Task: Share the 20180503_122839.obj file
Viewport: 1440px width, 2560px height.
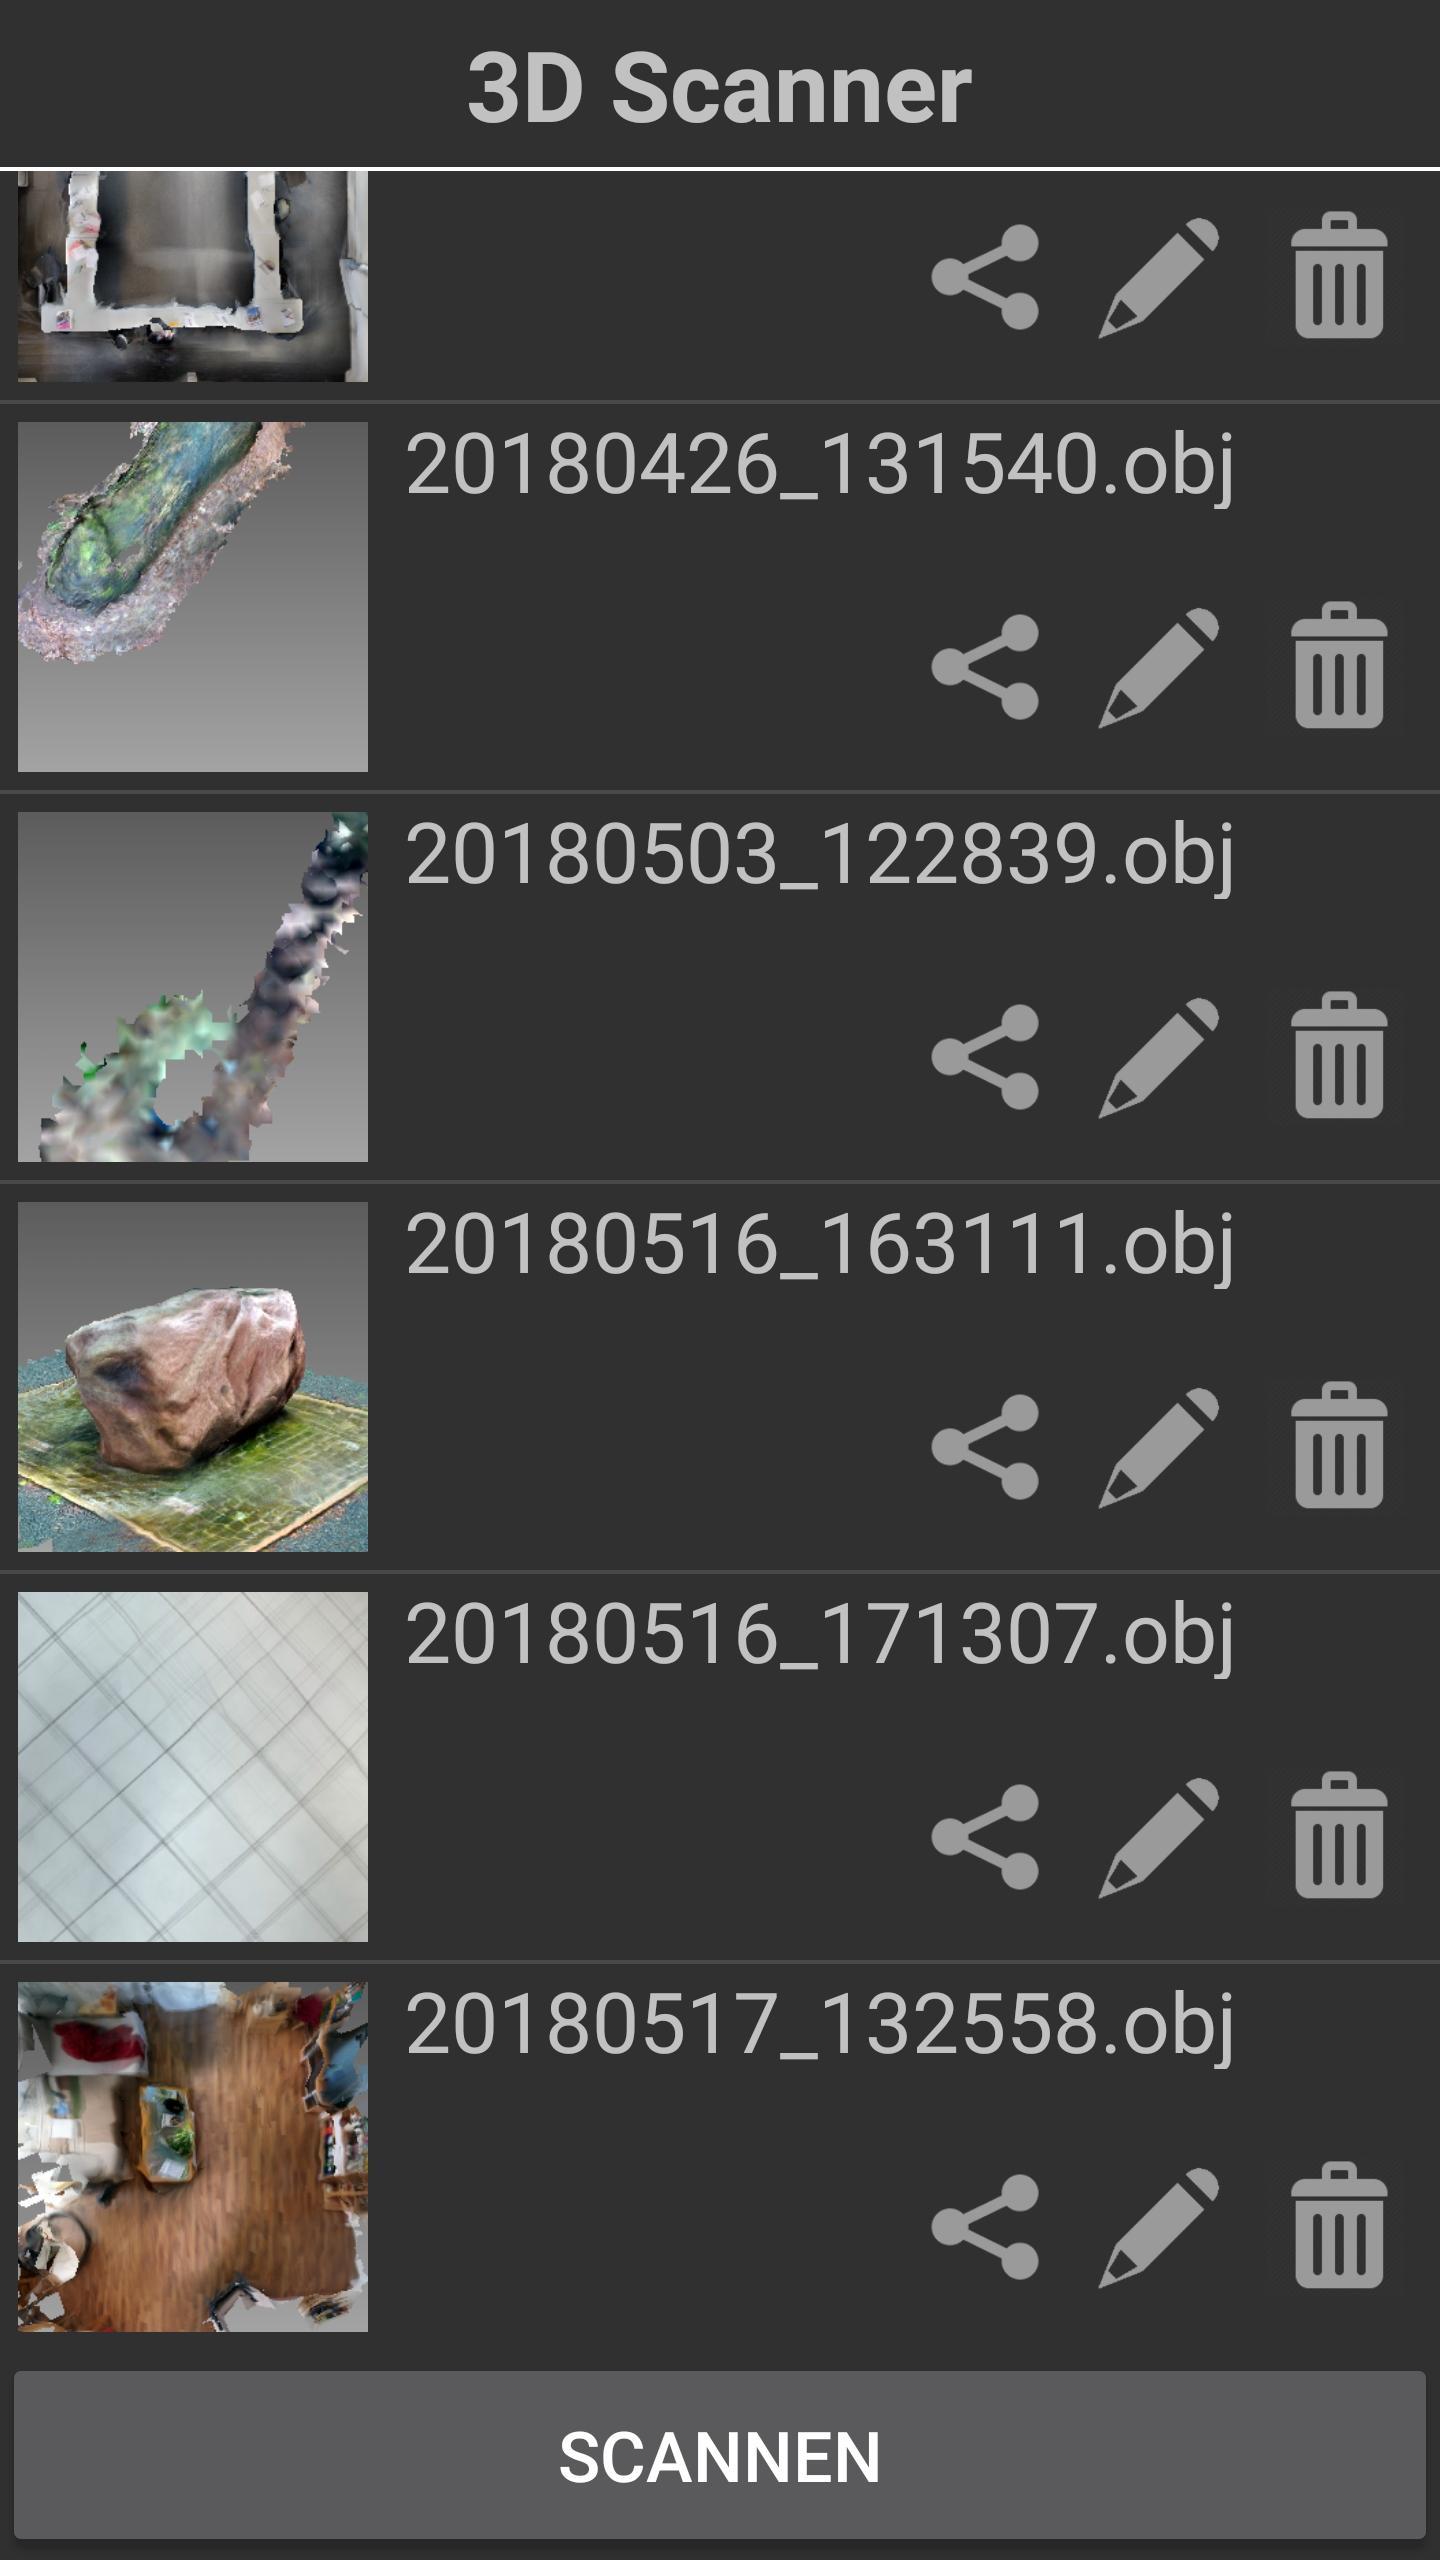Action: [x=986, y=1057]
